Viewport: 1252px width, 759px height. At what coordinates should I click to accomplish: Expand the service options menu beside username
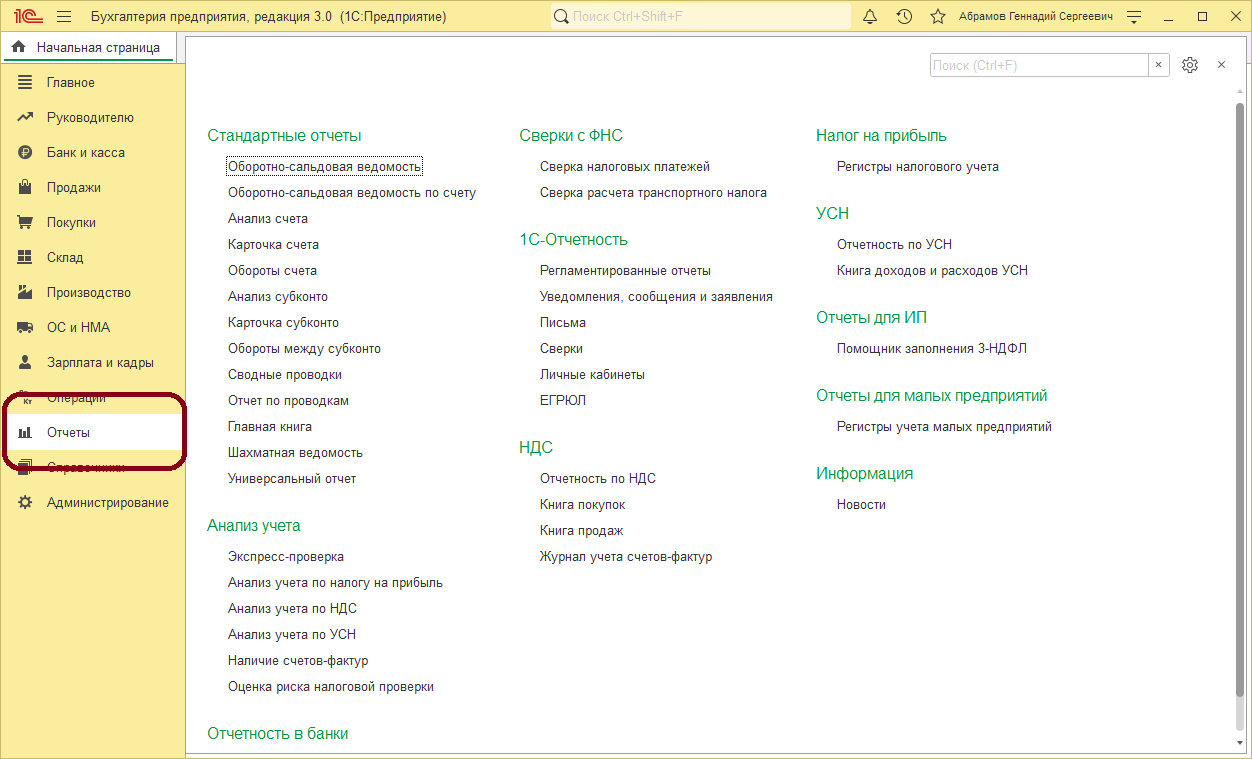pos(1133,17)
